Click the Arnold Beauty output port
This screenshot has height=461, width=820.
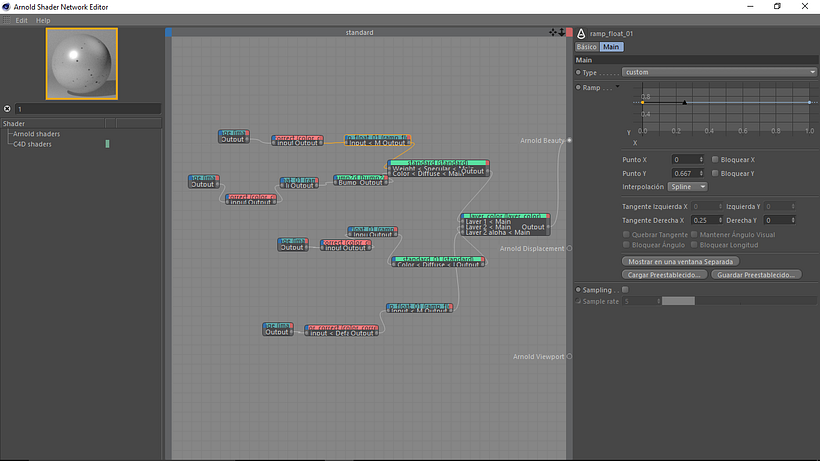570,141
